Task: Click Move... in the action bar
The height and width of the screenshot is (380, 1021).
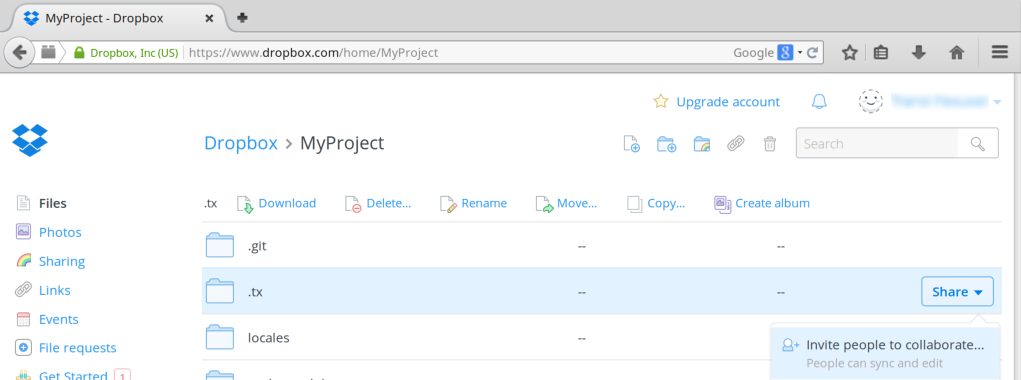Action: tap(566, 204)
